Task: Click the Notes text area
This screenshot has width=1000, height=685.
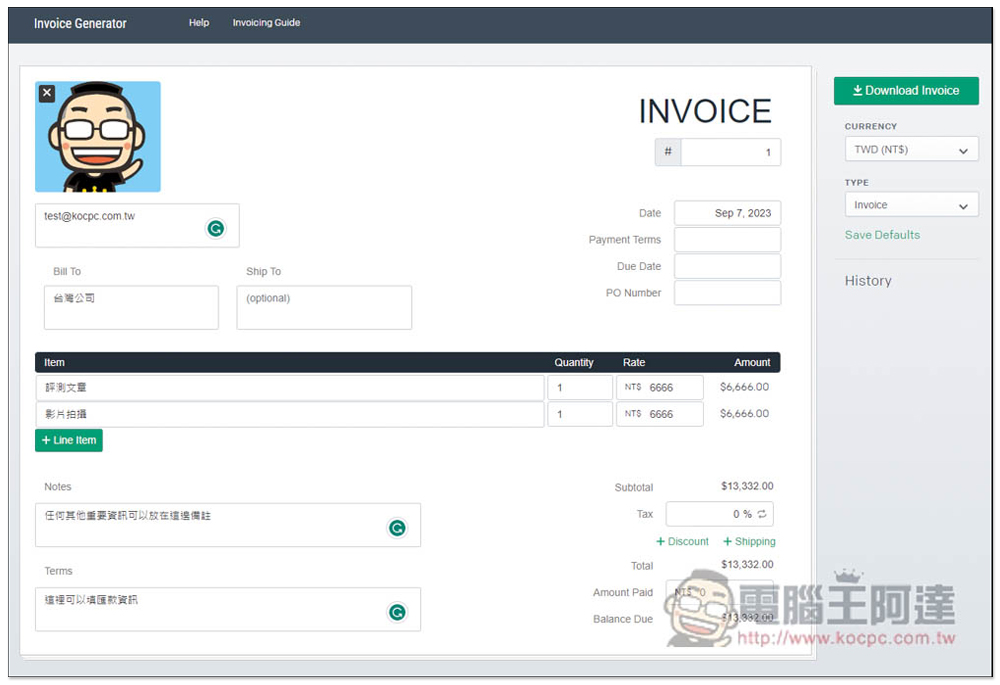Action: tap(228, 525)
